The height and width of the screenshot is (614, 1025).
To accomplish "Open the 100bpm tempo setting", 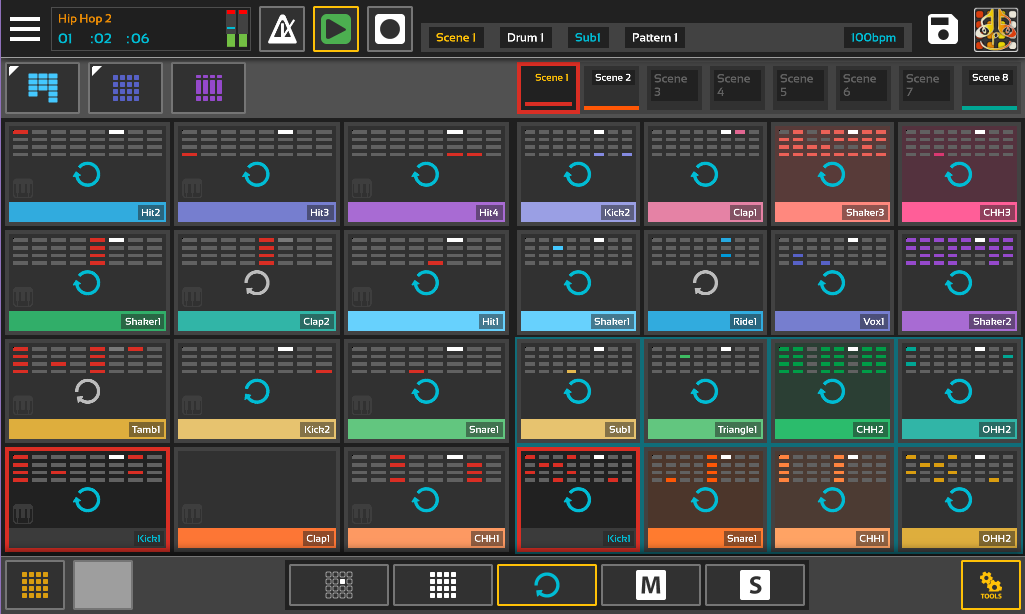I will pyautogui.click(x=875, y=38).
